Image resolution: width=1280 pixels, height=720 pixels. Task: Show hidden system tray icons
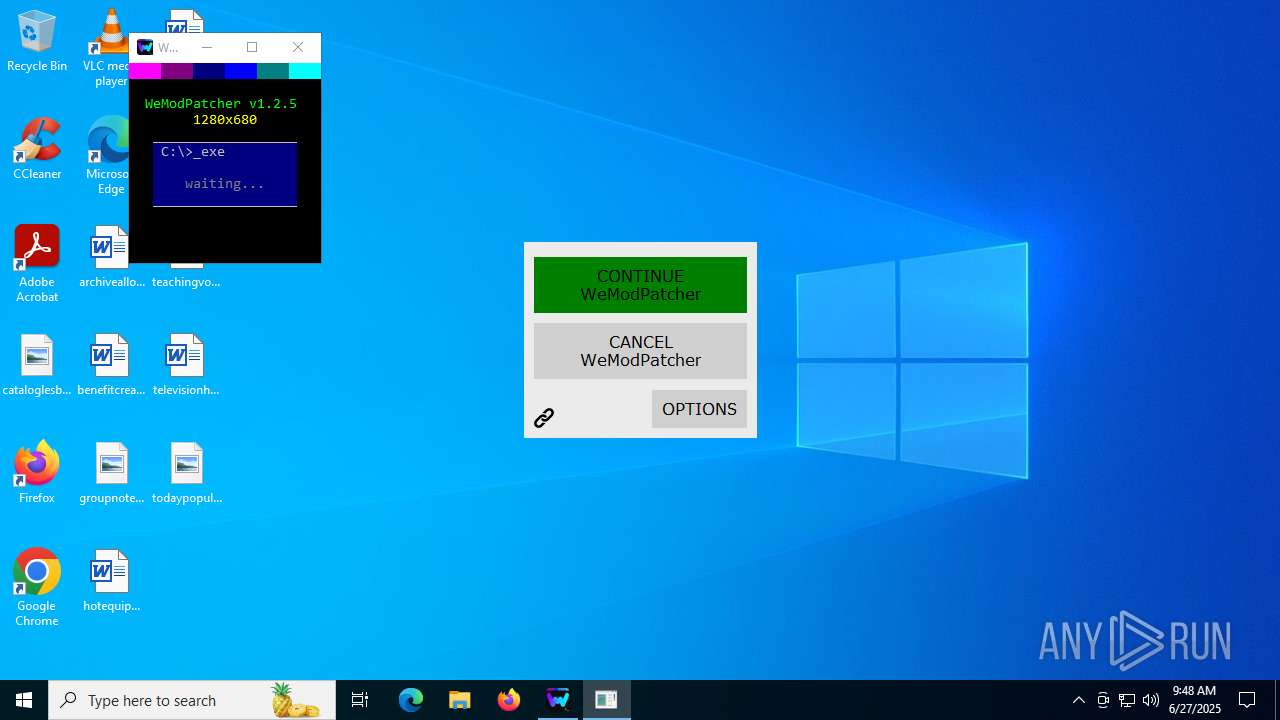coord(1079,700)
